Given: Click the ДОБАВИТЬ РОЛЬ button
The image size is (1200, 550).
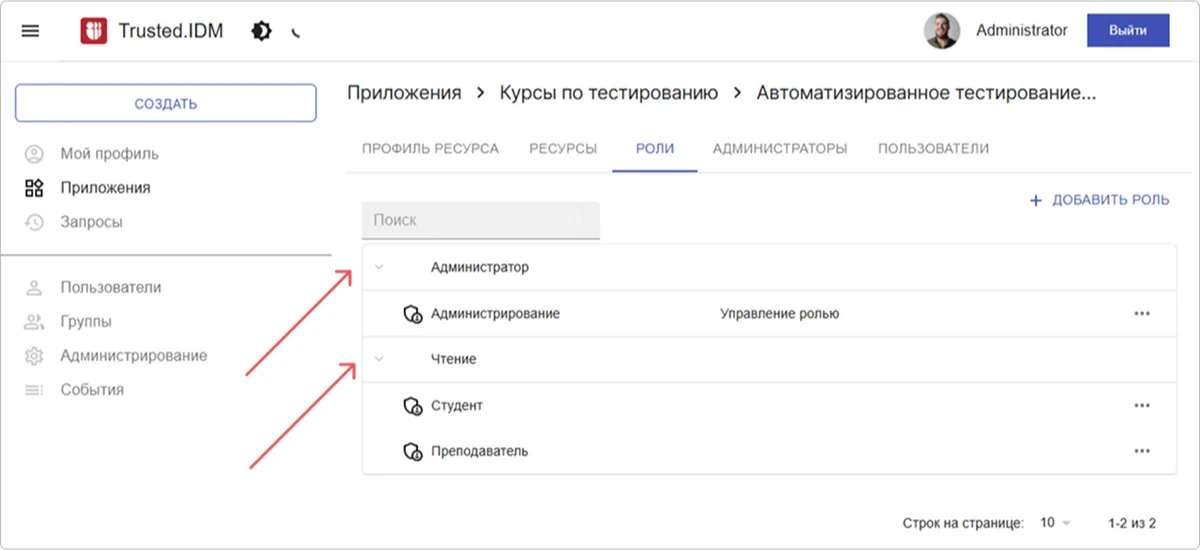Looking at the screenshot, I should 1100,200.
